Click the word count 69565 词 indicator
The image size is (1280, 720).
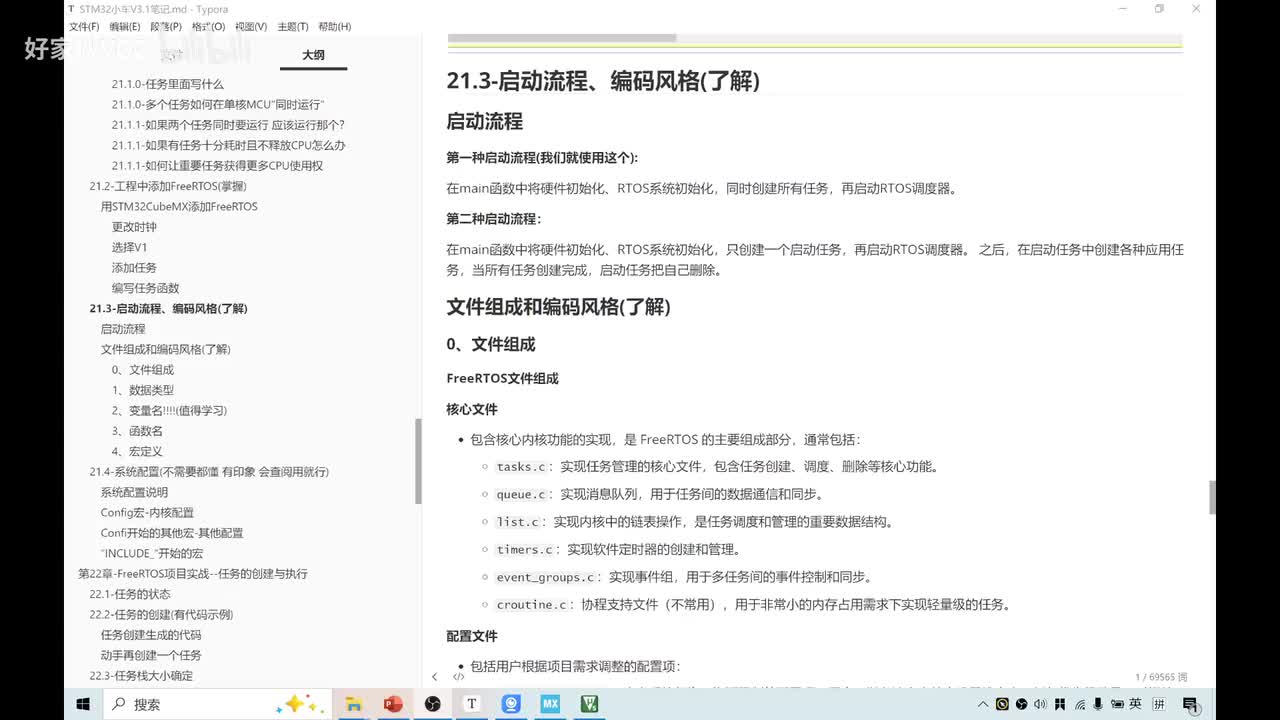tap(1161, 677)
